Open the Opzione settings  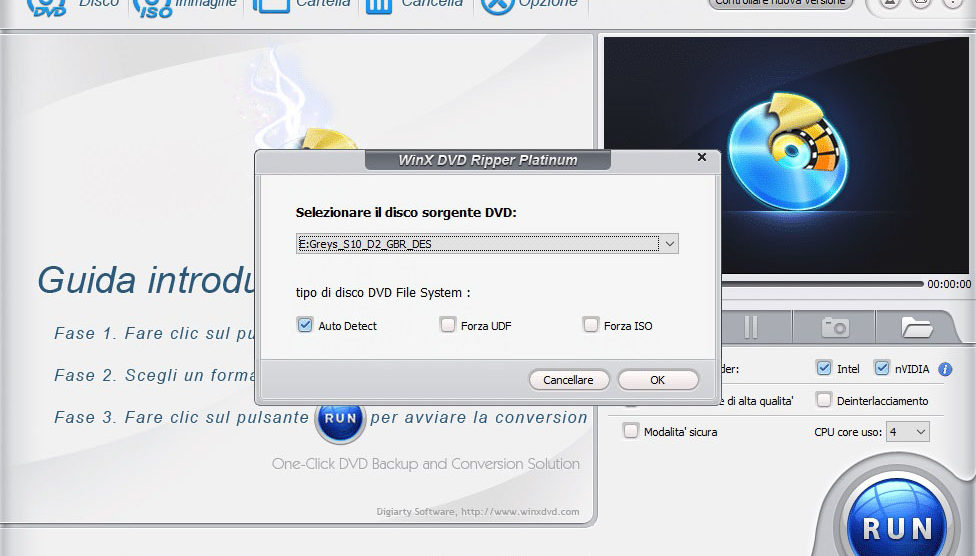point(530,5)
